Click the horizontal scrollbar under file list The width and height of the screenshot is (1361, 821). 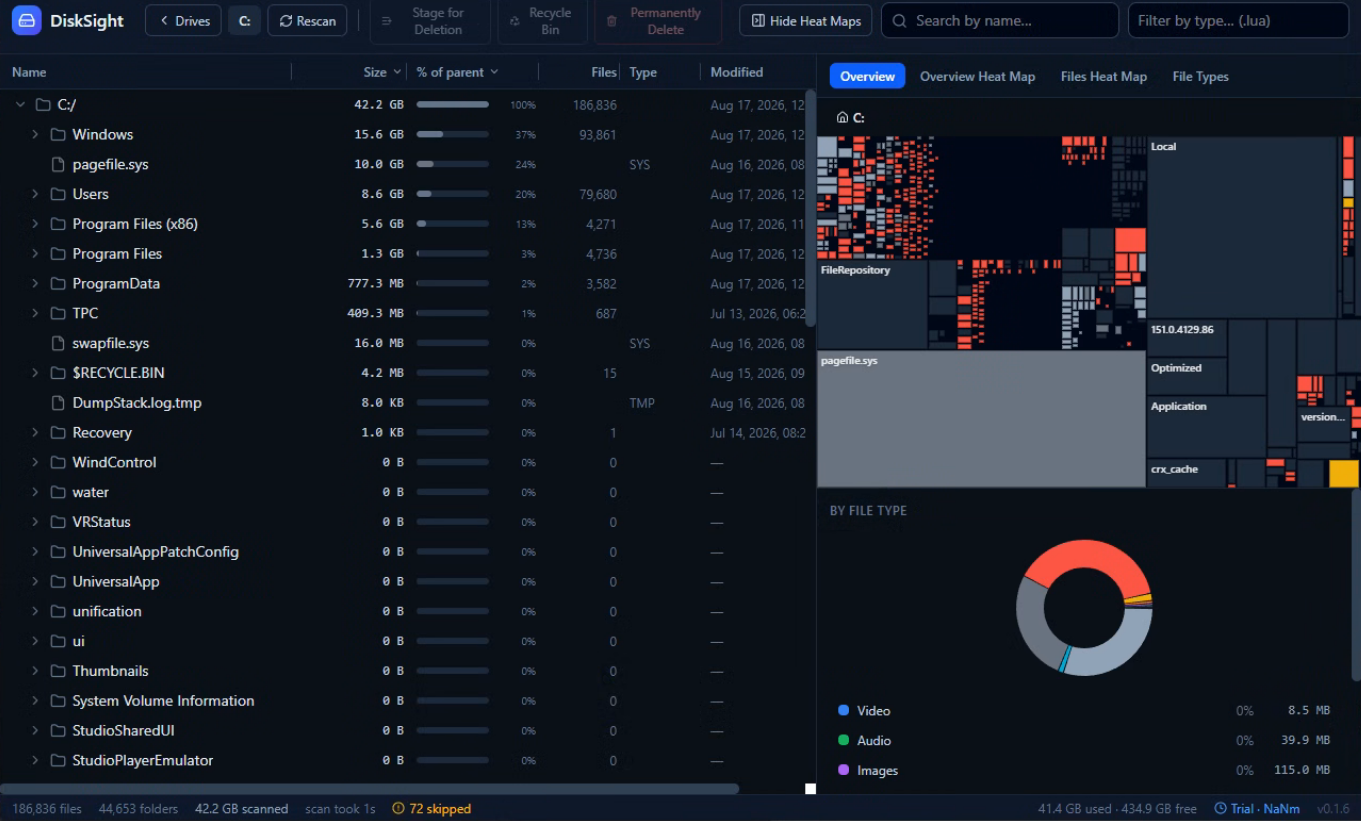click(x=370, y=789)
